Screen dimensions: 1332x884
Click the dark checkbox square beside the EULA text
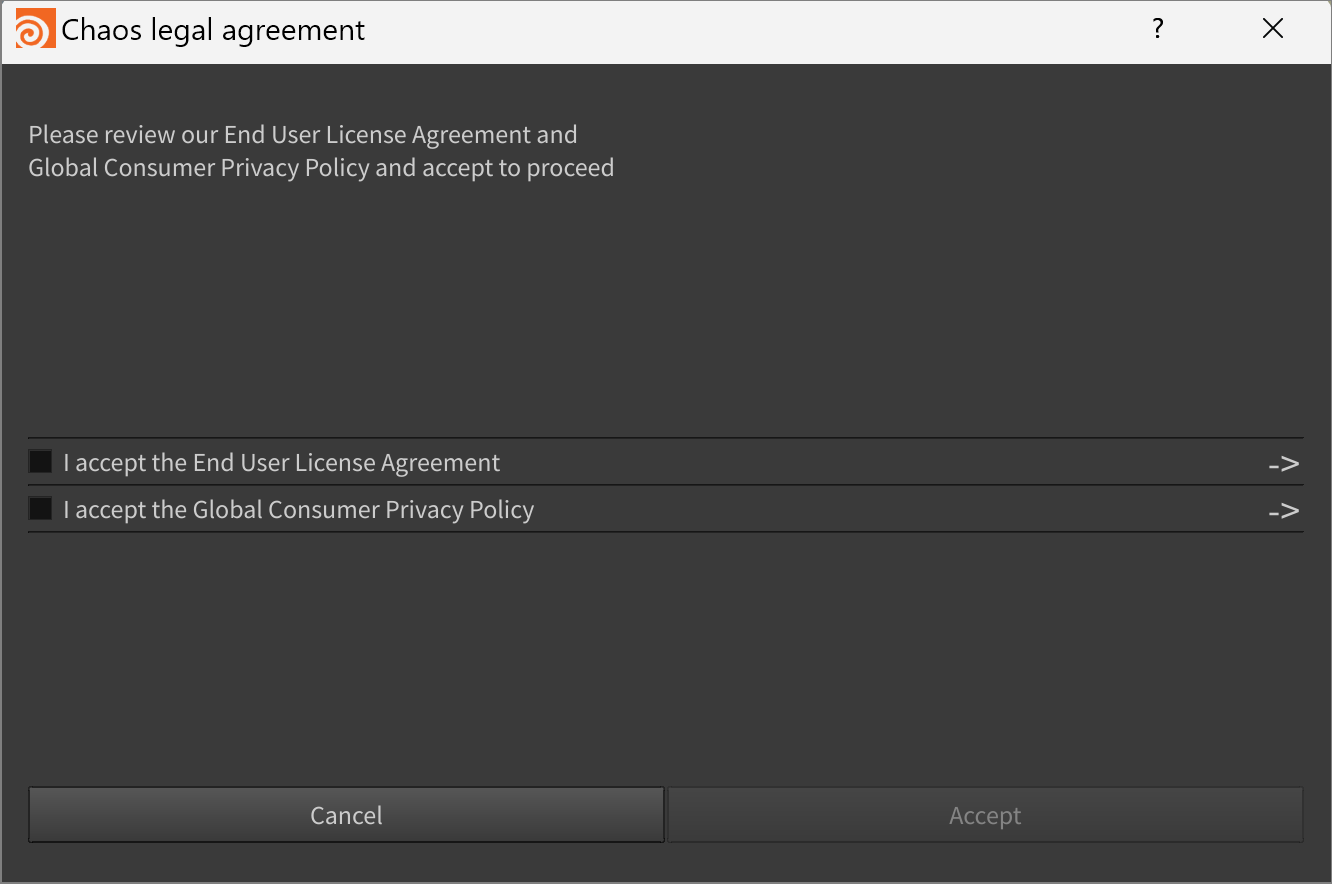pyautogui.click(x=40, y=462)
